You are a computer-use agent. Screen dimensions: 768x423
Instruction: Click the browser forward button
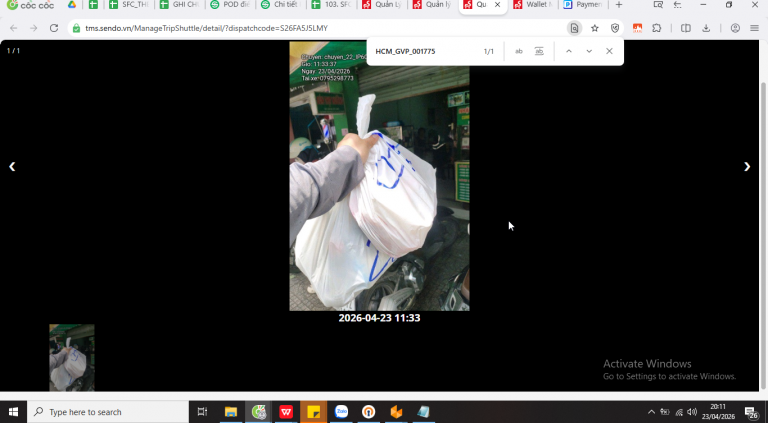33,28
